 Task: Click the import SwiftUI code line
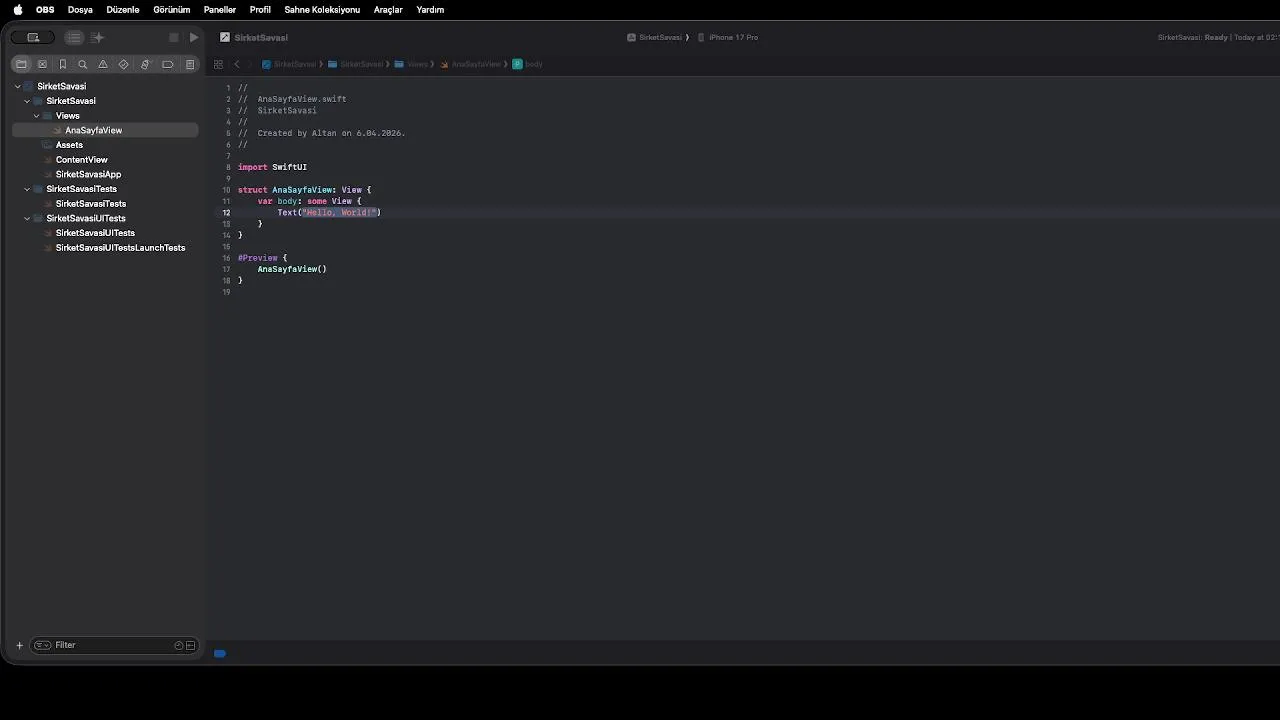[x=272, y=167]
